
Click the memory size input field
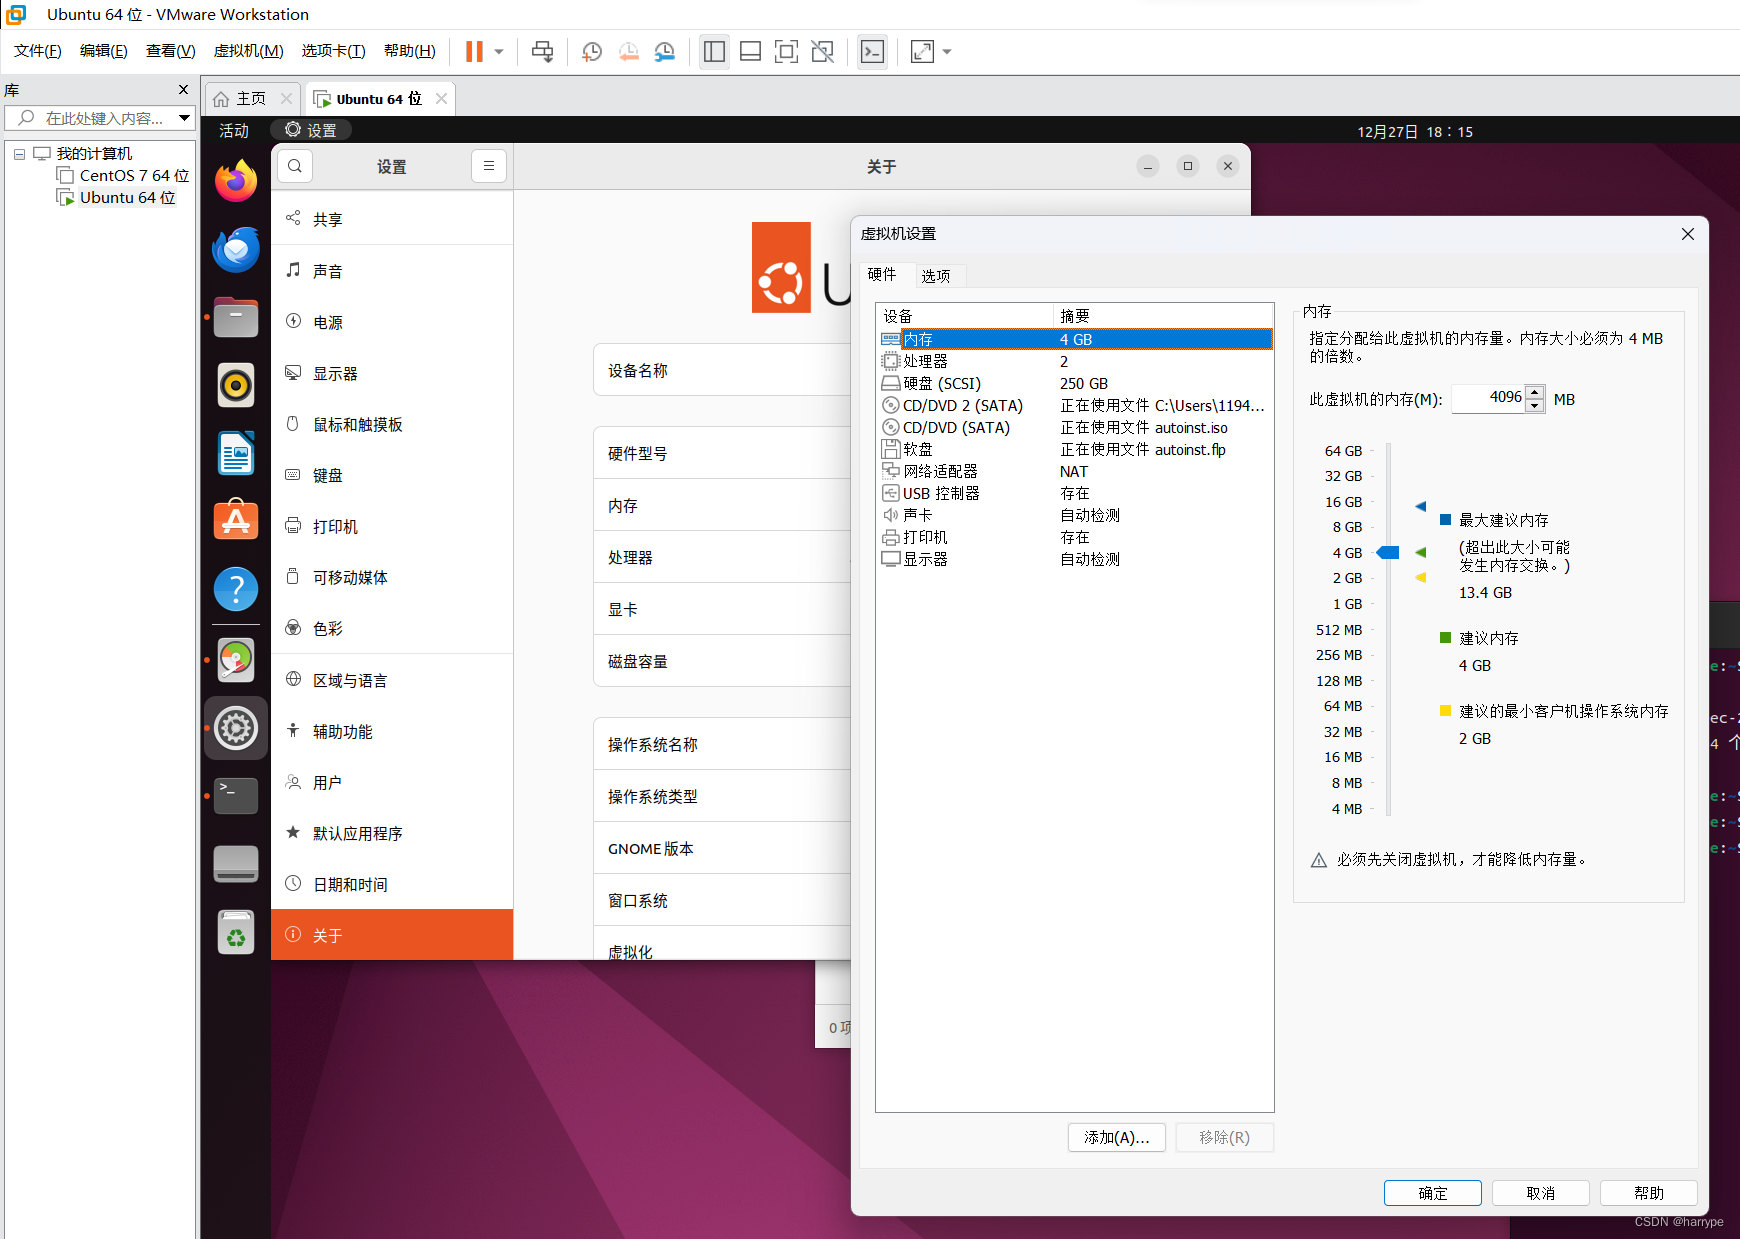pos(1488,398)
